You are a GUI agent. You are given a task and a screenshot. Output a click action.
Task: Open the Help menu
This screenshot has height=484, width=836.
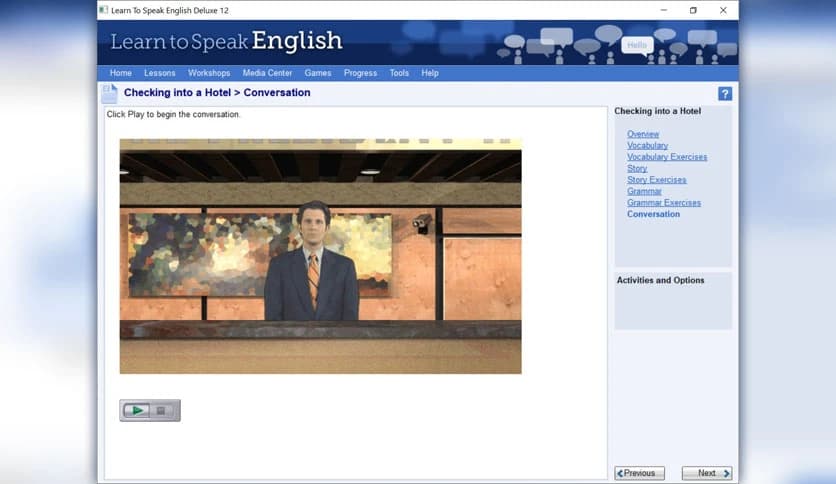point(430,73)
